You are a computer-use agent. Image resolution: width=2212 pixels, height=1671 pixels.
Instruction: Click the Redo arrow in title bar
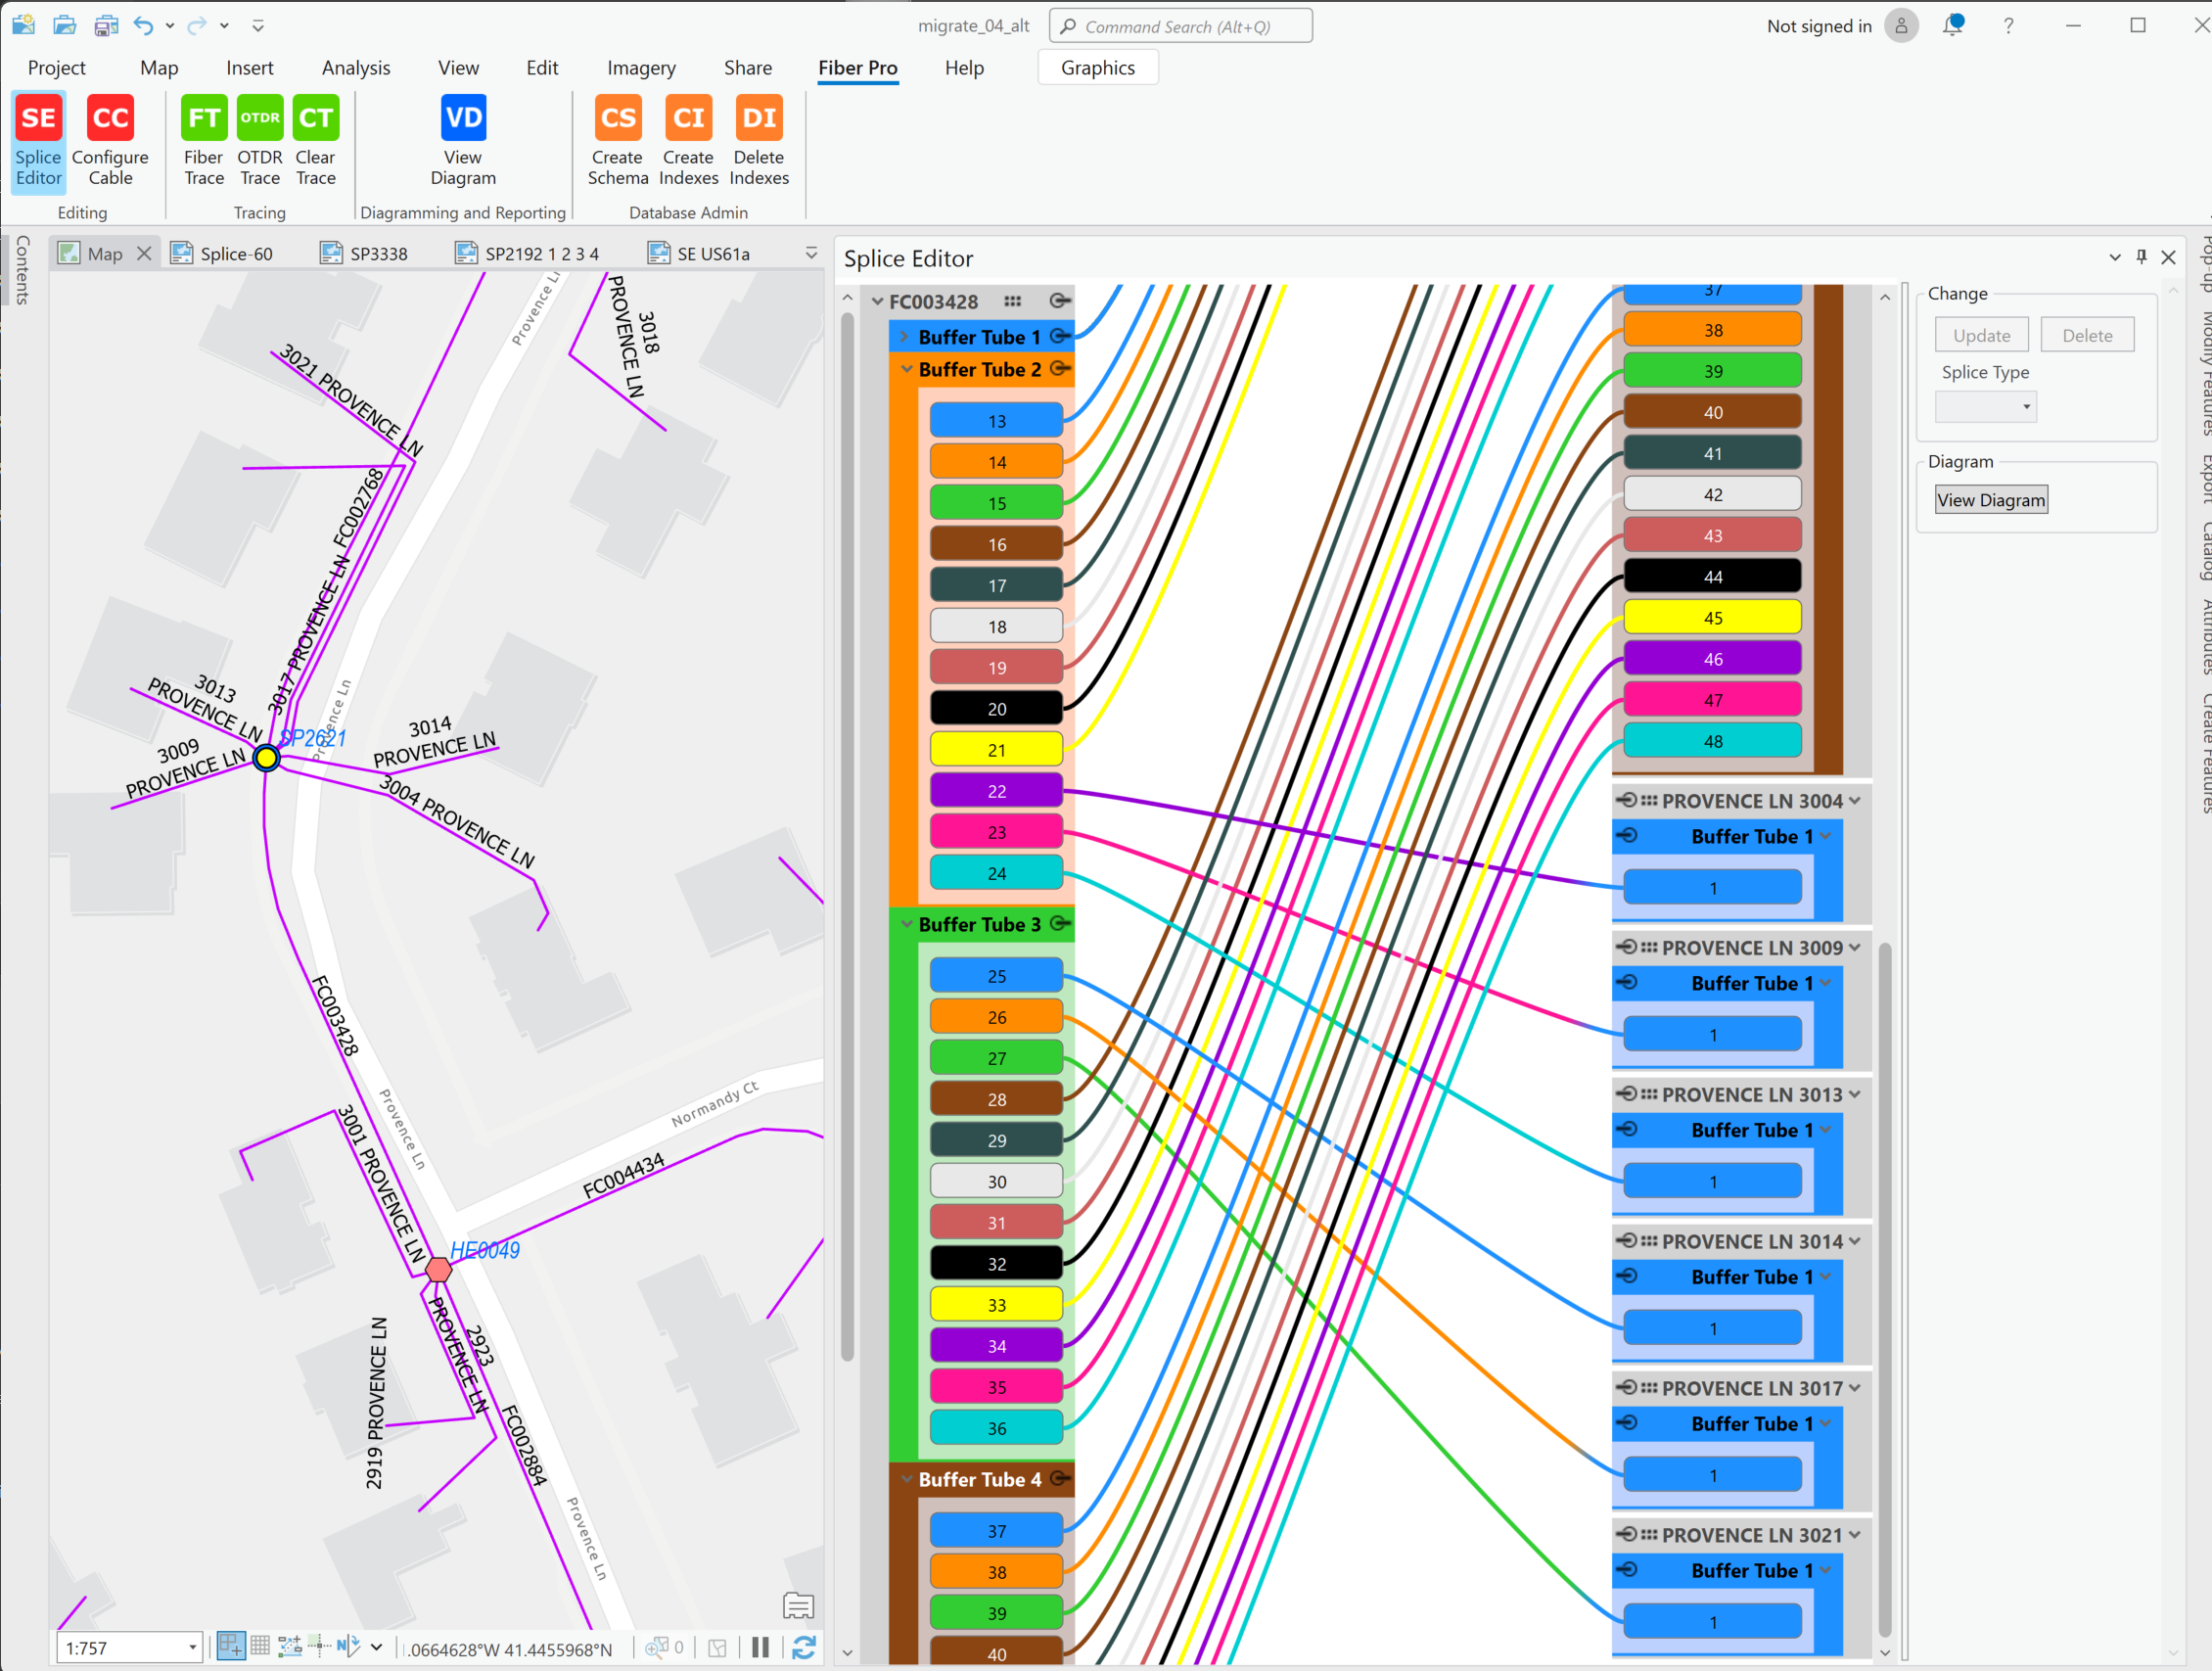click(197, 26)
